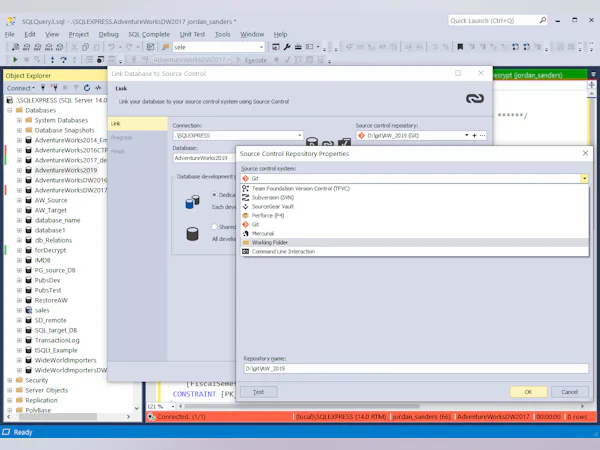Click the Test button

tap(259, 392)
